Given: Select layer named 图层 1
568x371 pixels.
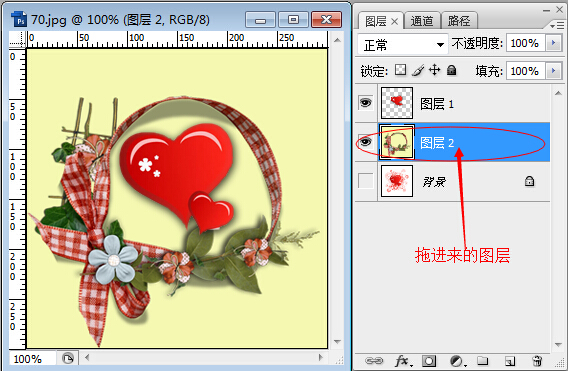Looking at the screenshot, I should pyautogui.click(x=437, y=104).
